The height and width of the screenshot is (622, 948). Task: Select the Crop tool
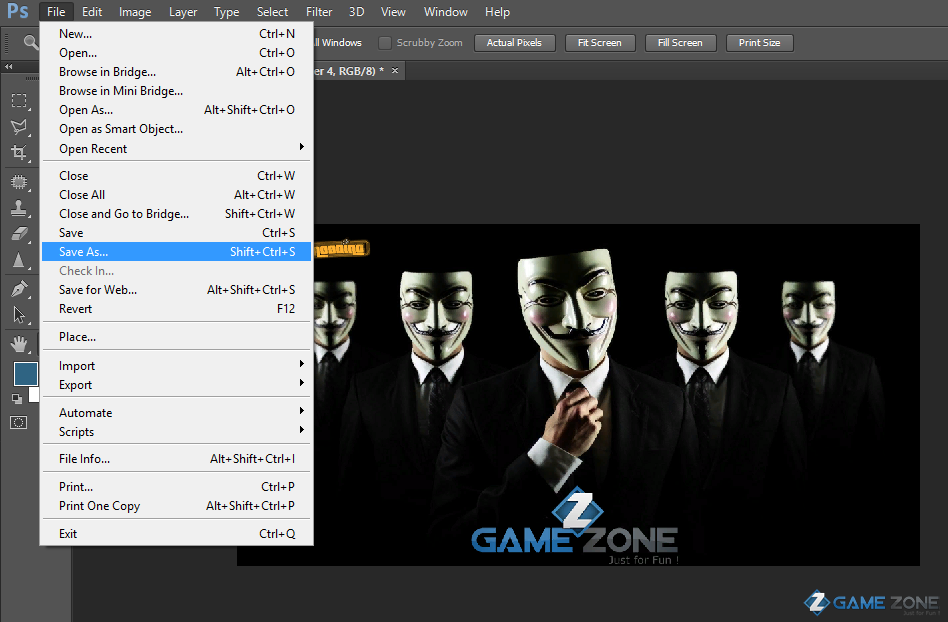point(19,153)
